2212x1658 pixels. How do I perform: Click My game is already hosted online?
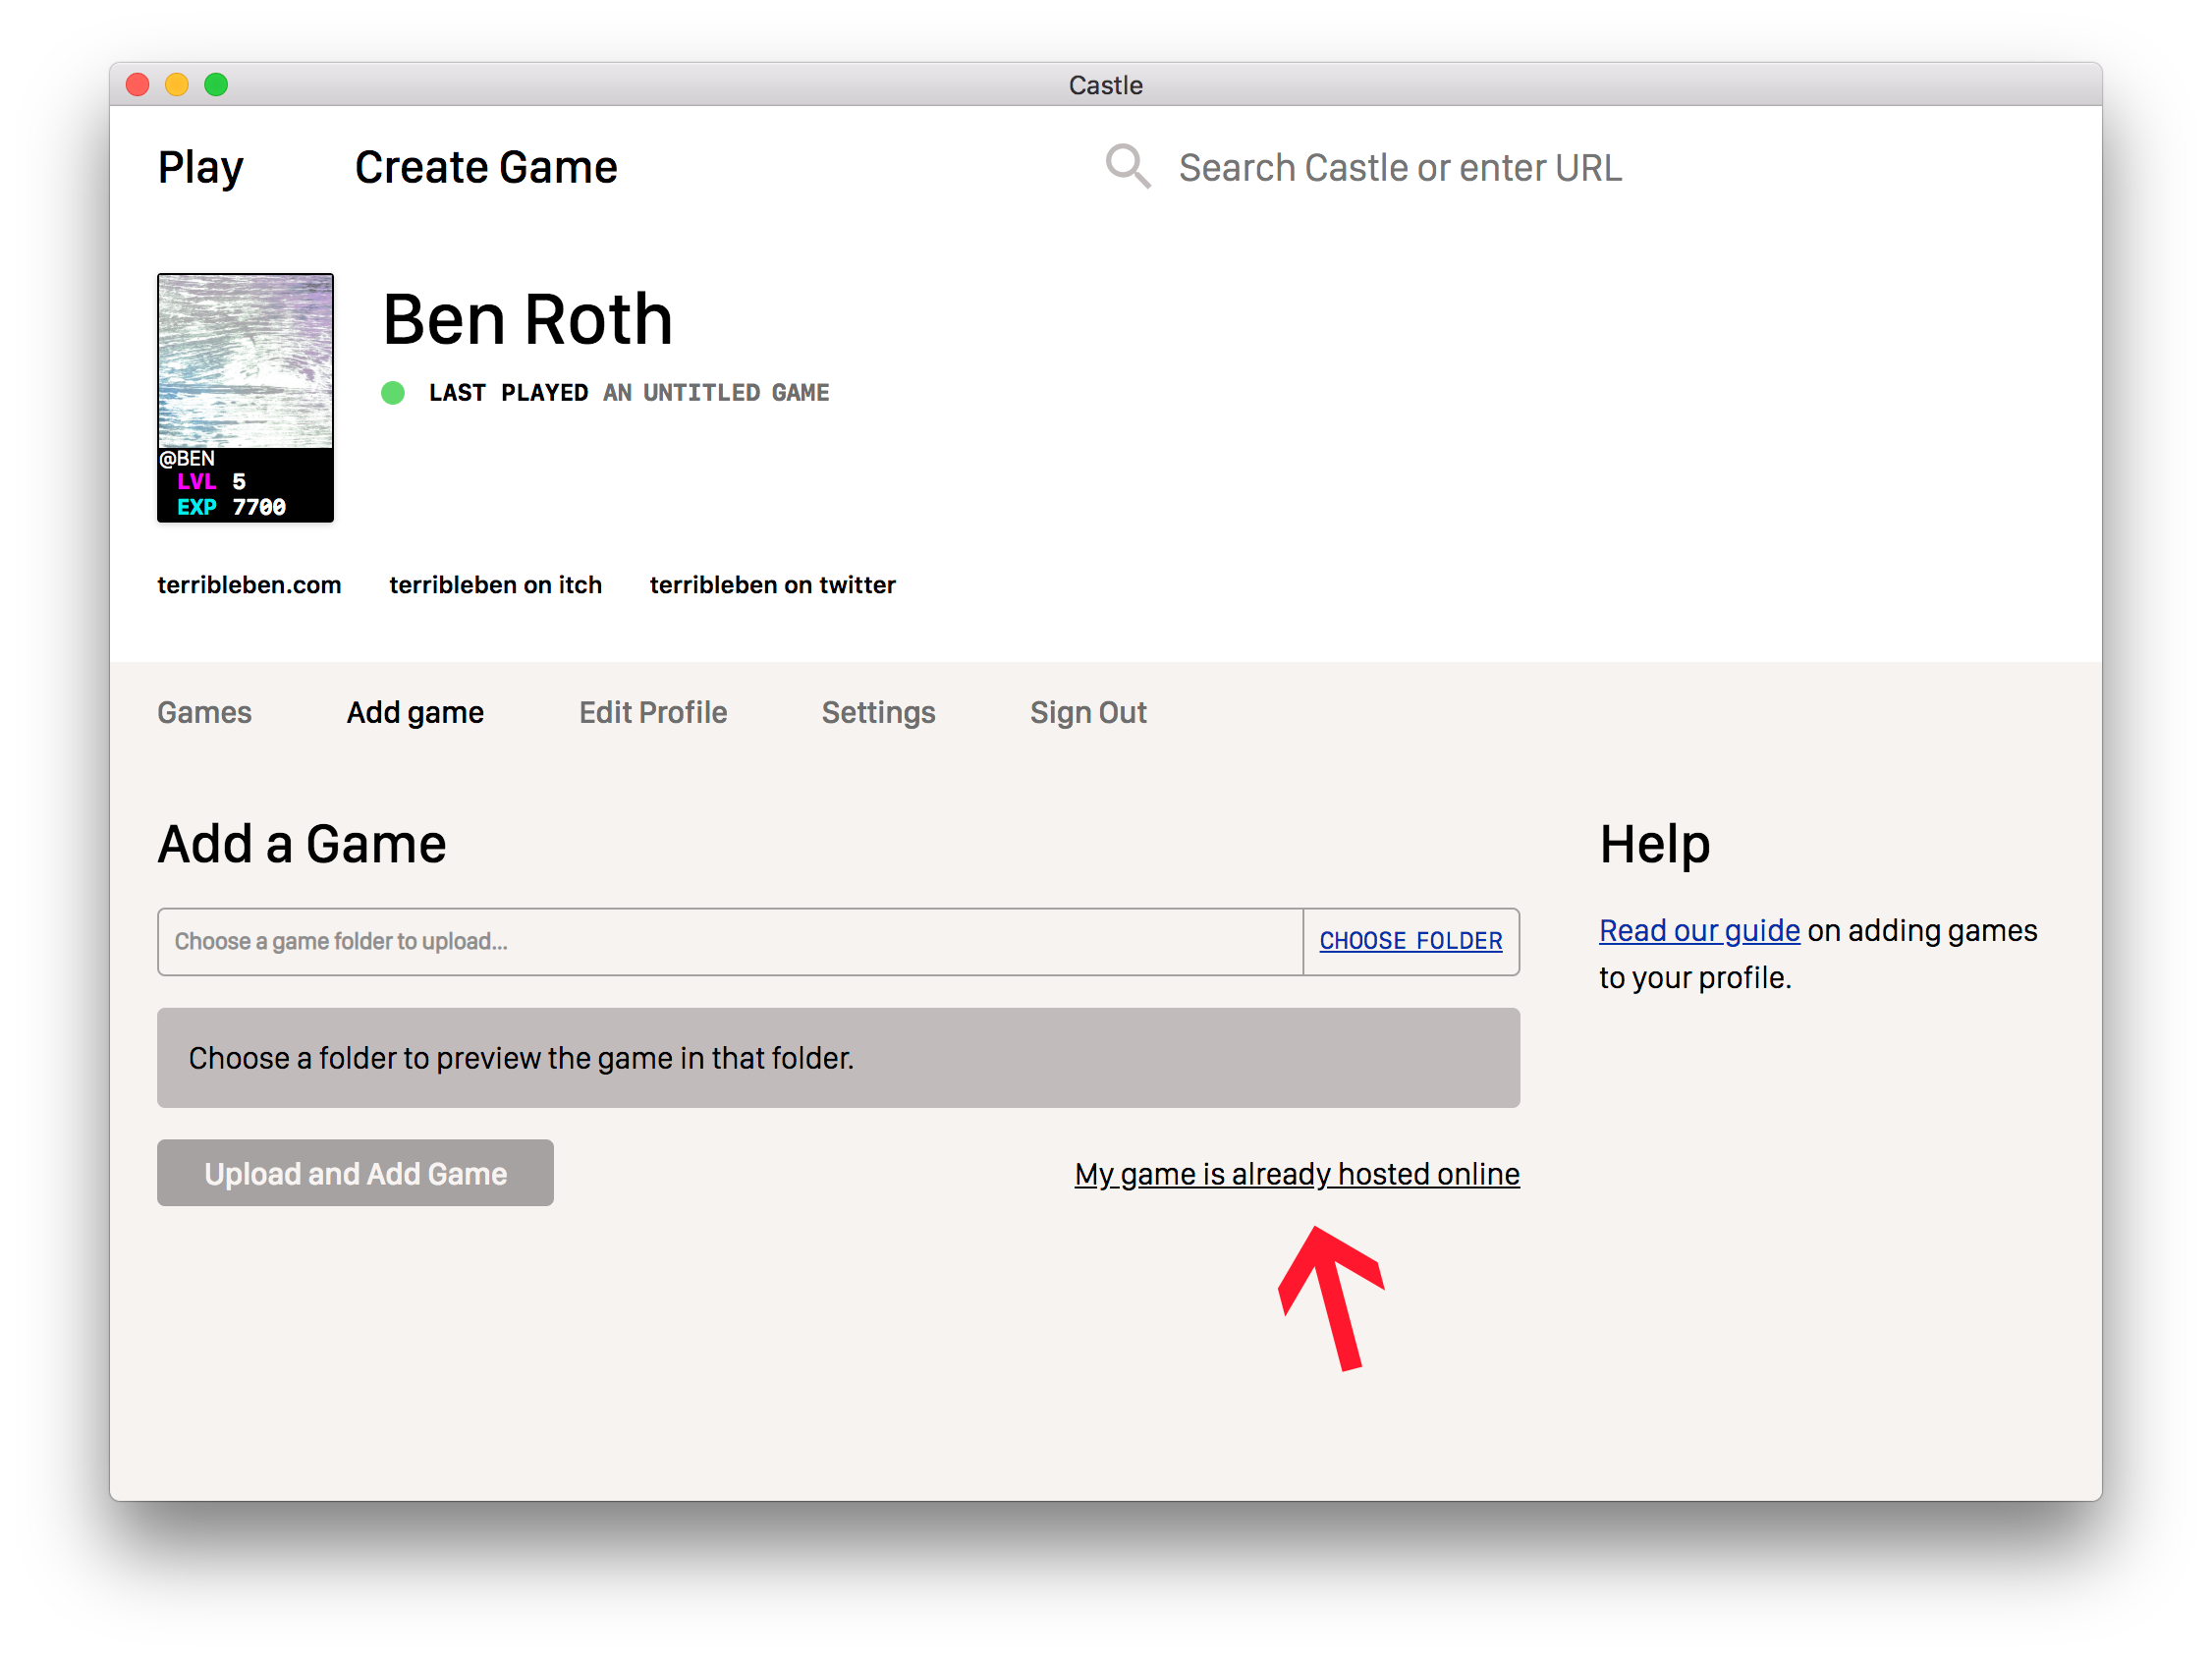coord(1297,1174)
